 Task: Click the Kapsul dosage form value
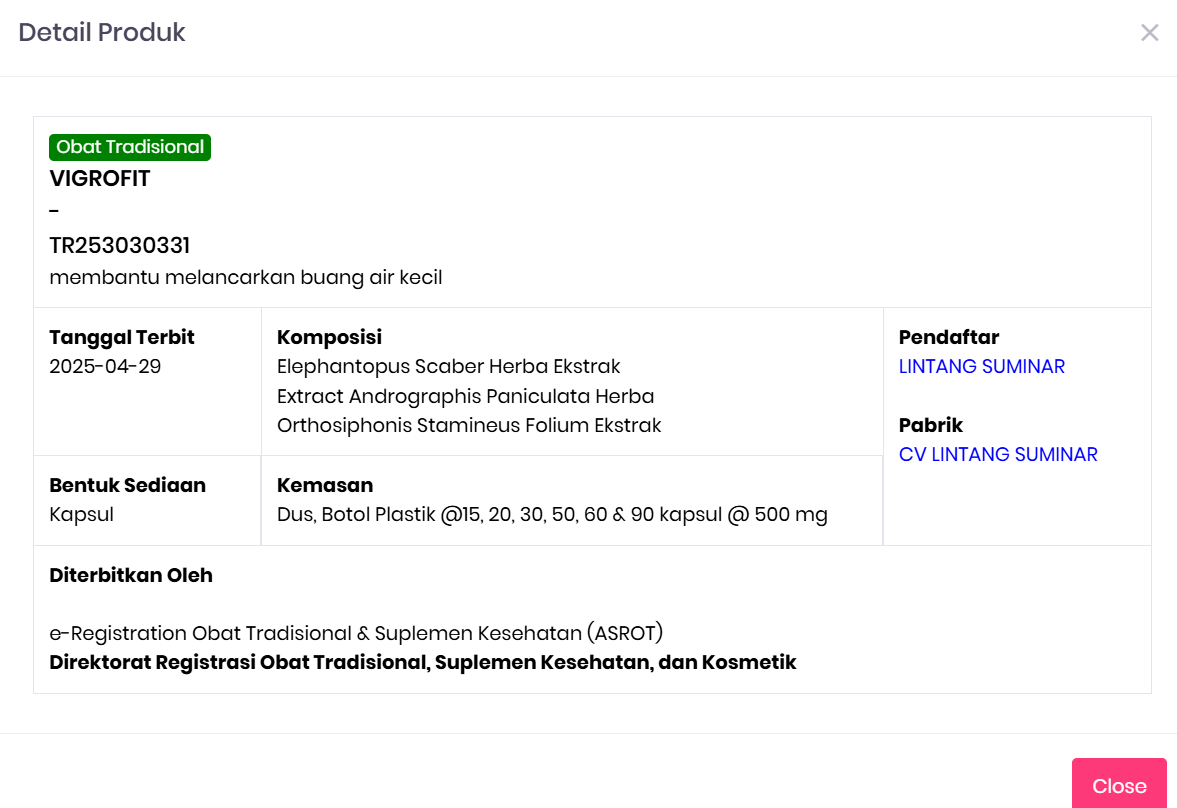coord(82,515)
